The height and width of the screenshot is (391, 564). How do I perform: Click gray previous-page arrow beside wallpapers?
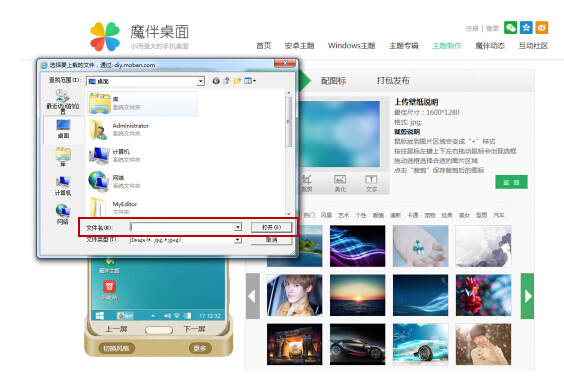(253, 296)
